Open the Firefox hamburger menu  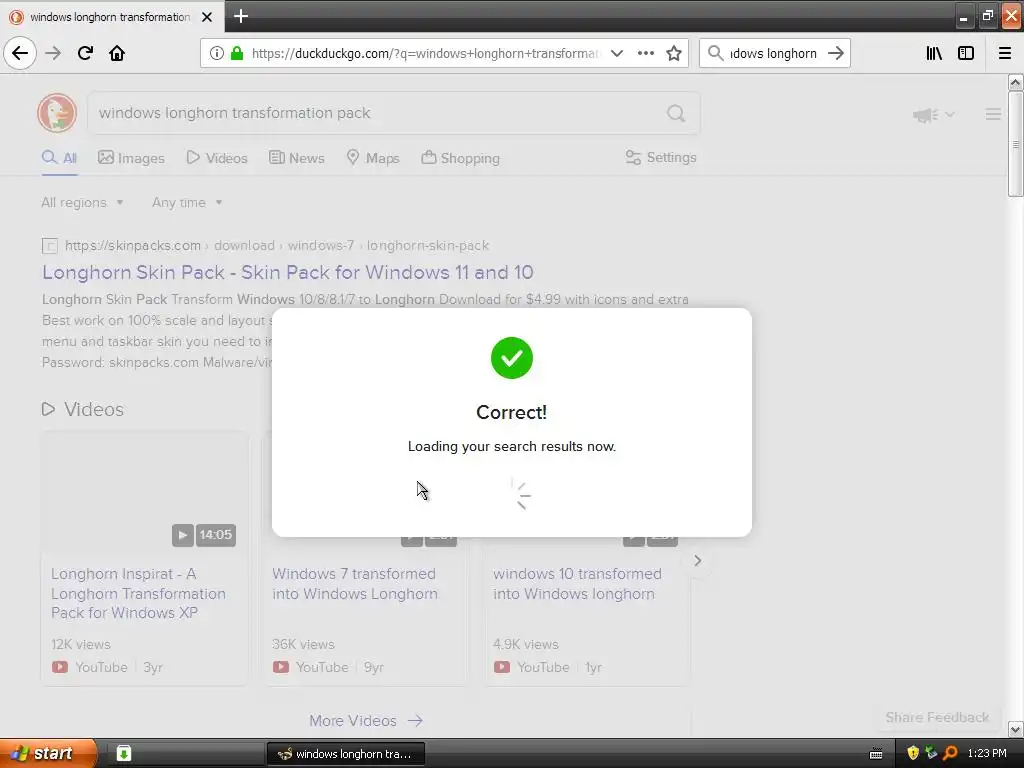click(x=1005, y=53)
